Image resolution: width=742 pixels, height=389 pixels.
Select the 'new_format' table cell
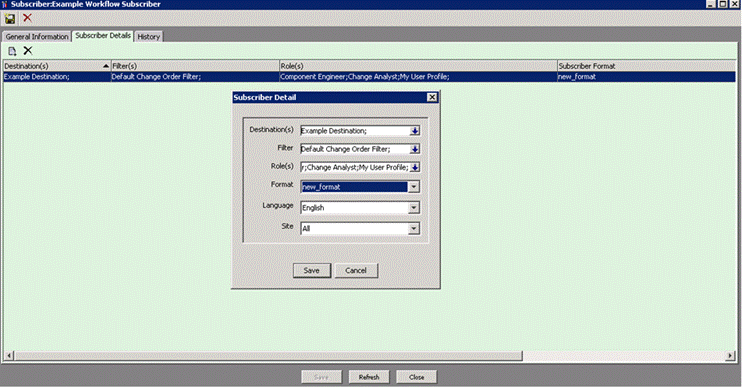click(x=646, y=77)
